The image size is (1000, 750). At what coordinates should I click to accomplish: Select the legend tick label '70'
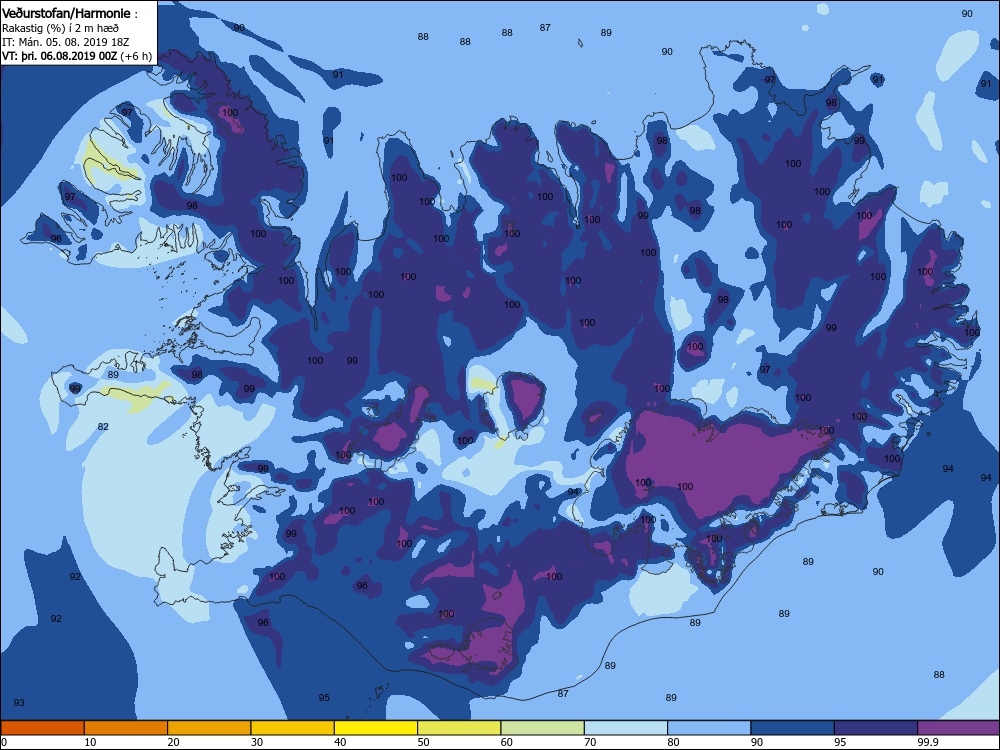click(x=590, y=742)
